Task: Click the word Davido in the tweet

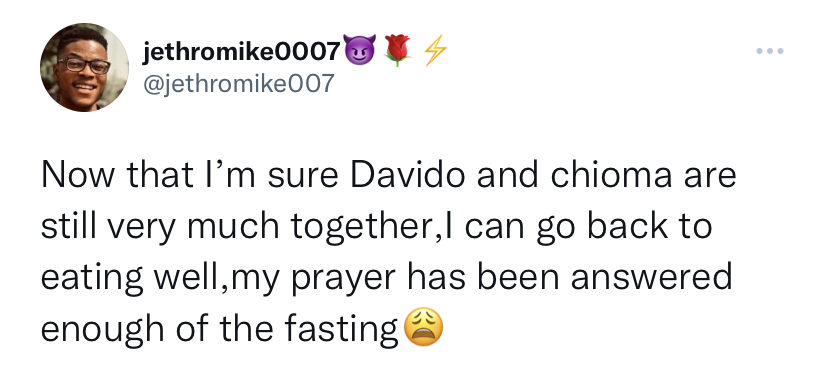Action: click(408, 175)
